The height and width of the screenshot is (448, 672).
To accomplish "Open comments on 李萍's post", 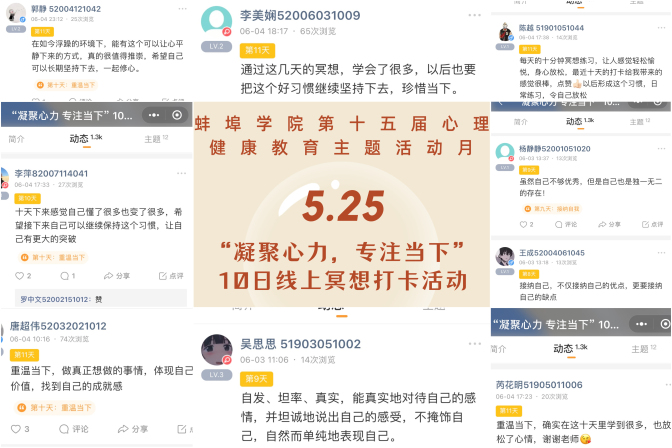I will point(68,276).
